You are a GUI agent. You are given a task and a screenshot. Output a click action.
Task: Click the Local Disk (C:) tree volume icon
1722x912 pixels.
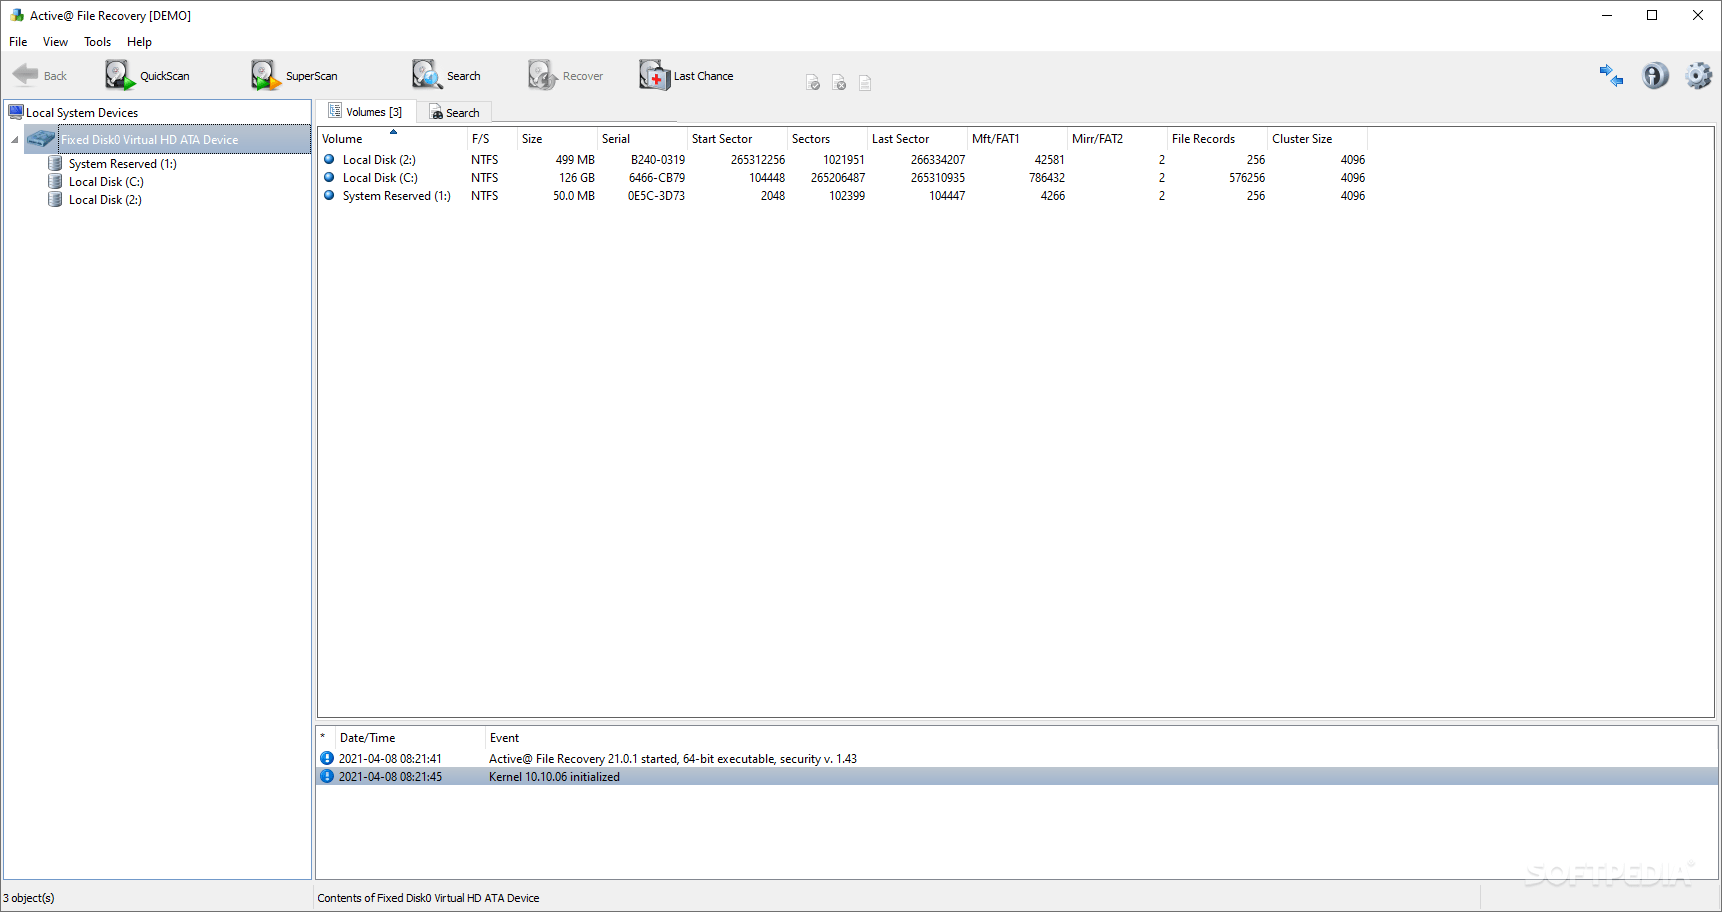point(56,181)
